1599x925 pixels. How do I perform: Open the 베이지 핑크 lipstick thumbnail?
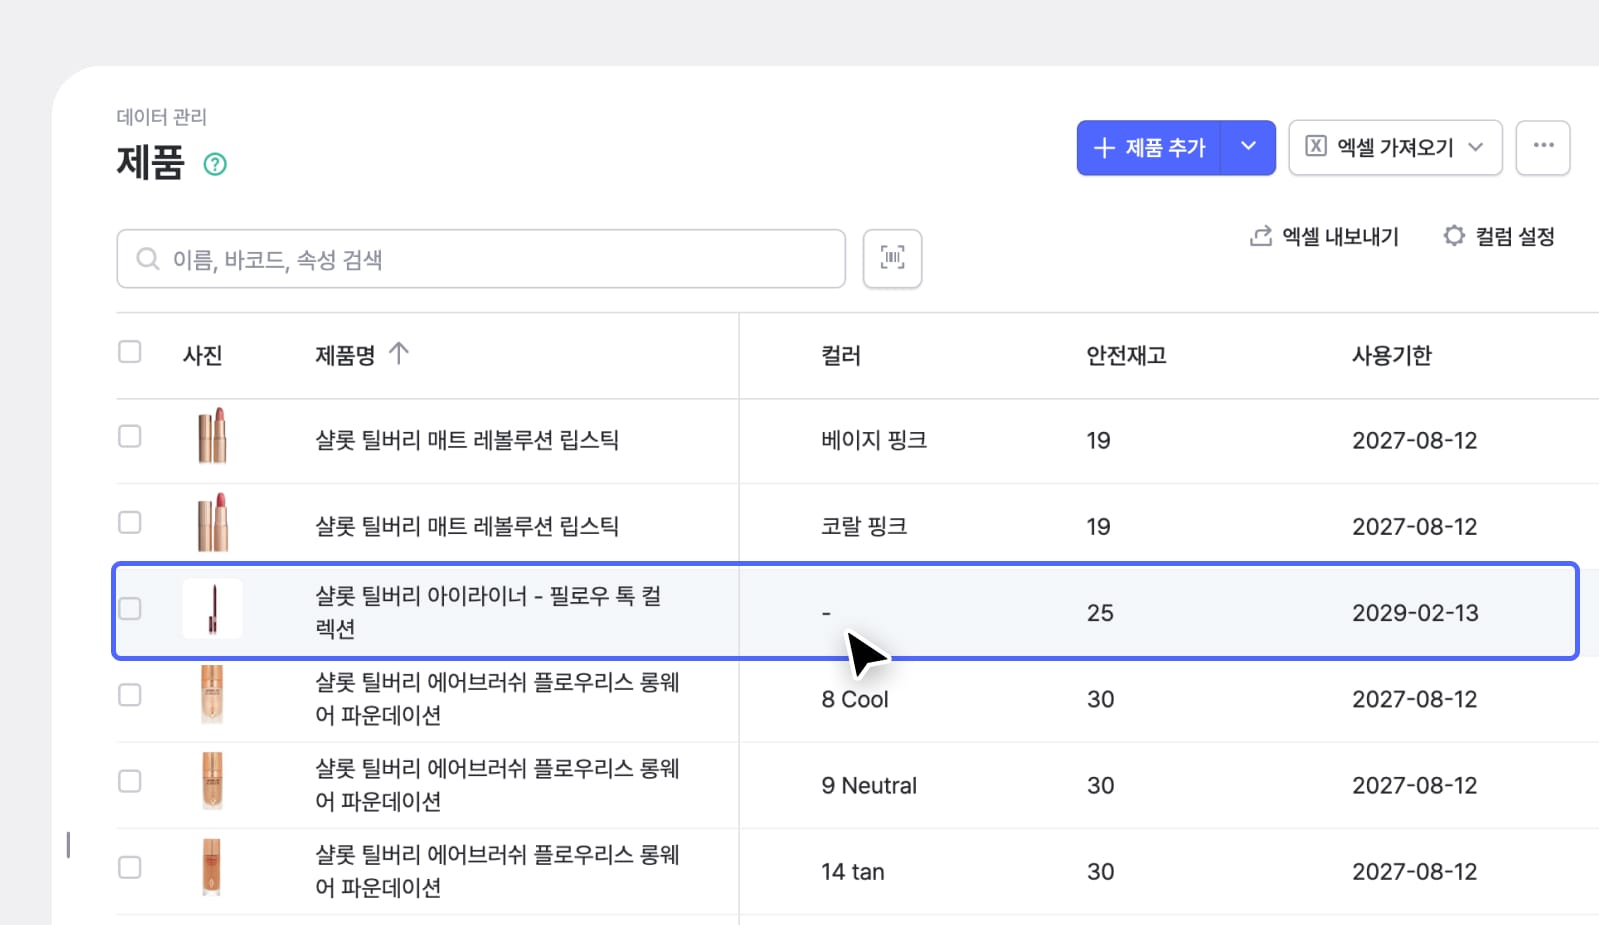pos(212,437)
